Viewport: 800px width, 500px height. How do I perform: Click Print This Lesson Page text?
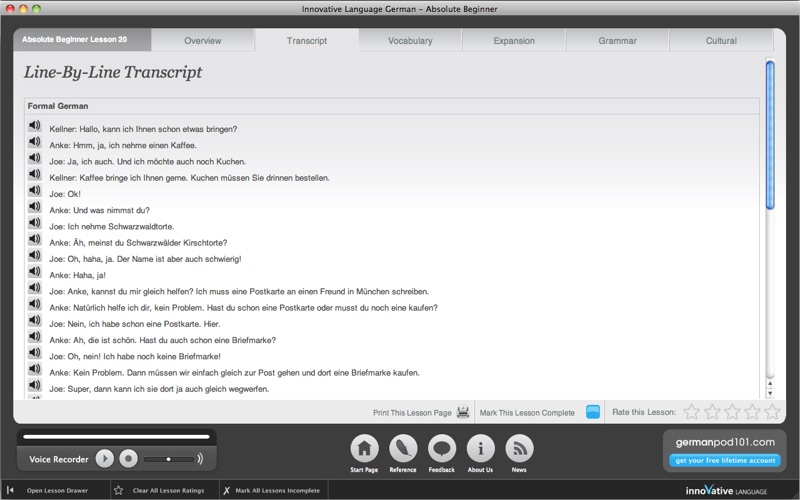412,413
